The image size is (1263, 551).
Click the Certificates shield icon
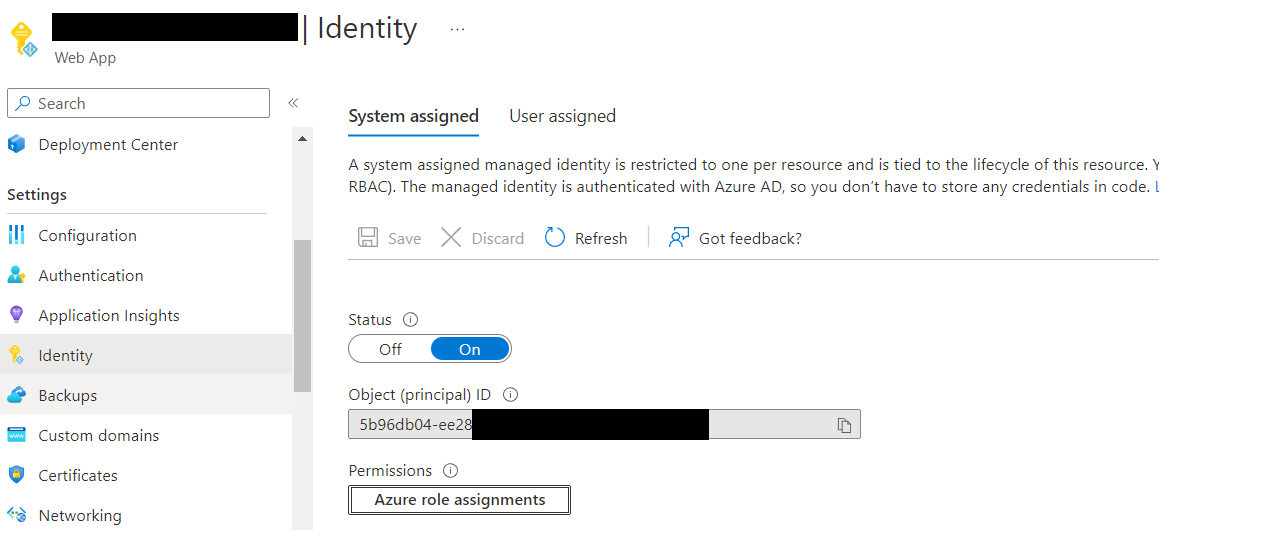click(16, 475)
